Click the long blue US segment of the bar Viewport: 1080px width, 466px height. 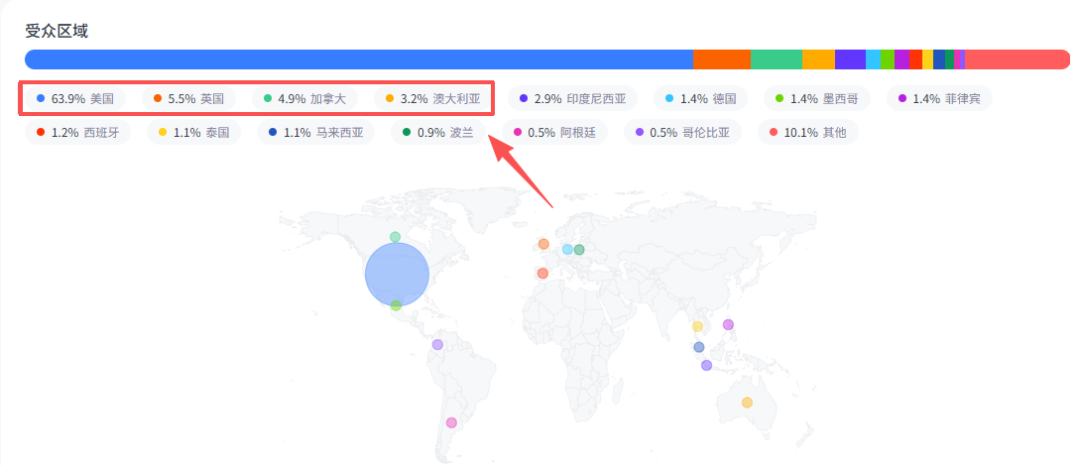pyautogui.click(x=359, y=59)
